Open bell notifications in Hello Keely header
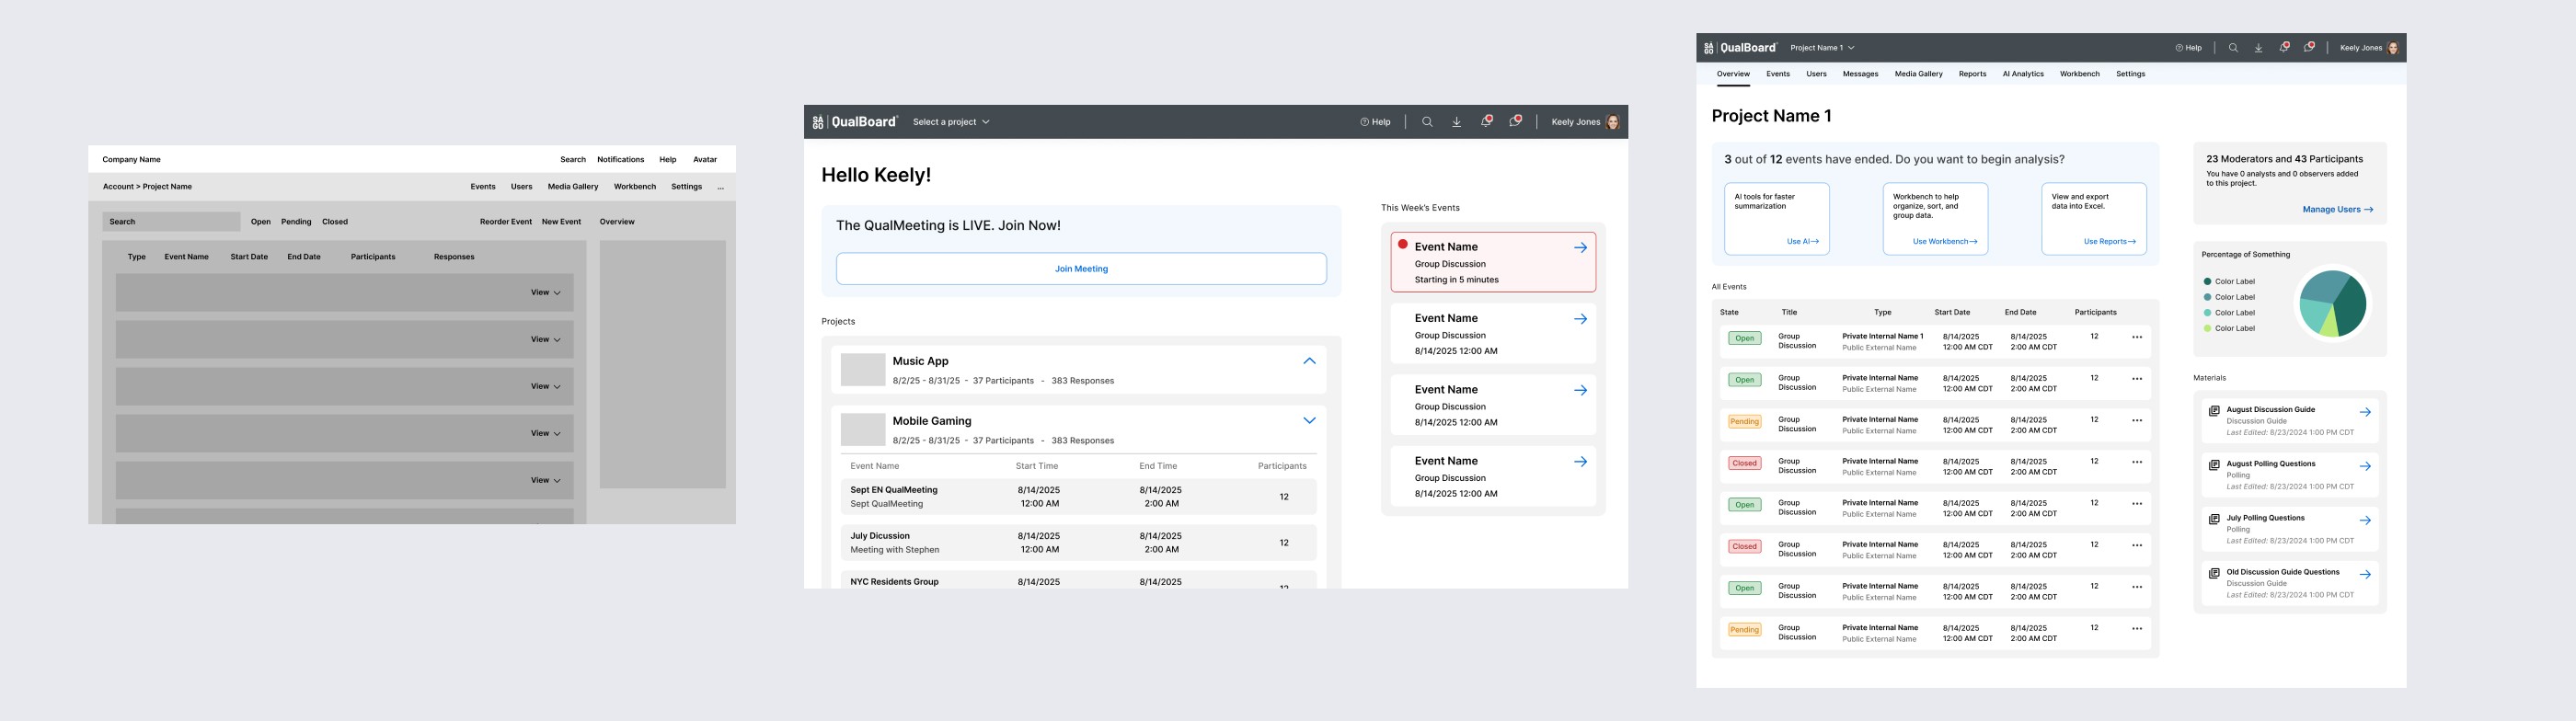 click(x=1486, y=121)
